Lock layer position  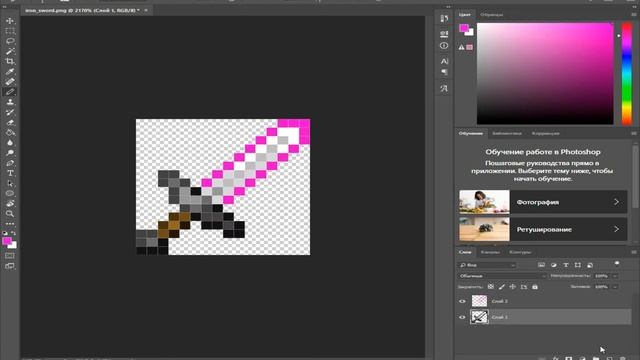(513, 287)
